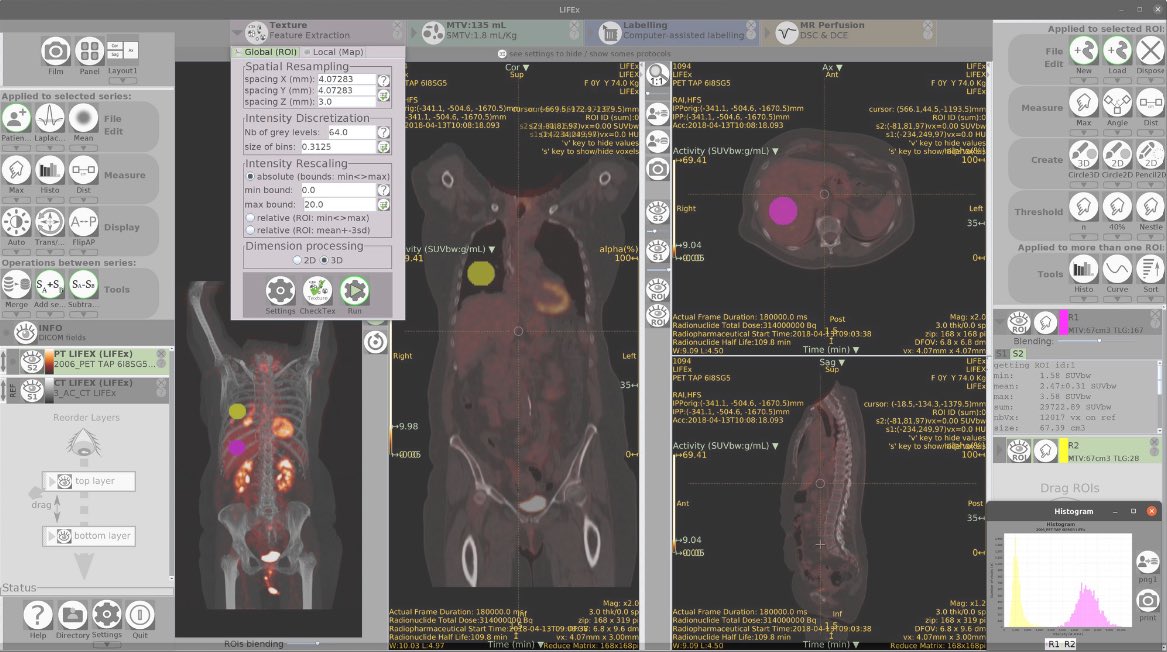
Task: Open dropdown under Circle3D tool
Action: coord(1084,185)
